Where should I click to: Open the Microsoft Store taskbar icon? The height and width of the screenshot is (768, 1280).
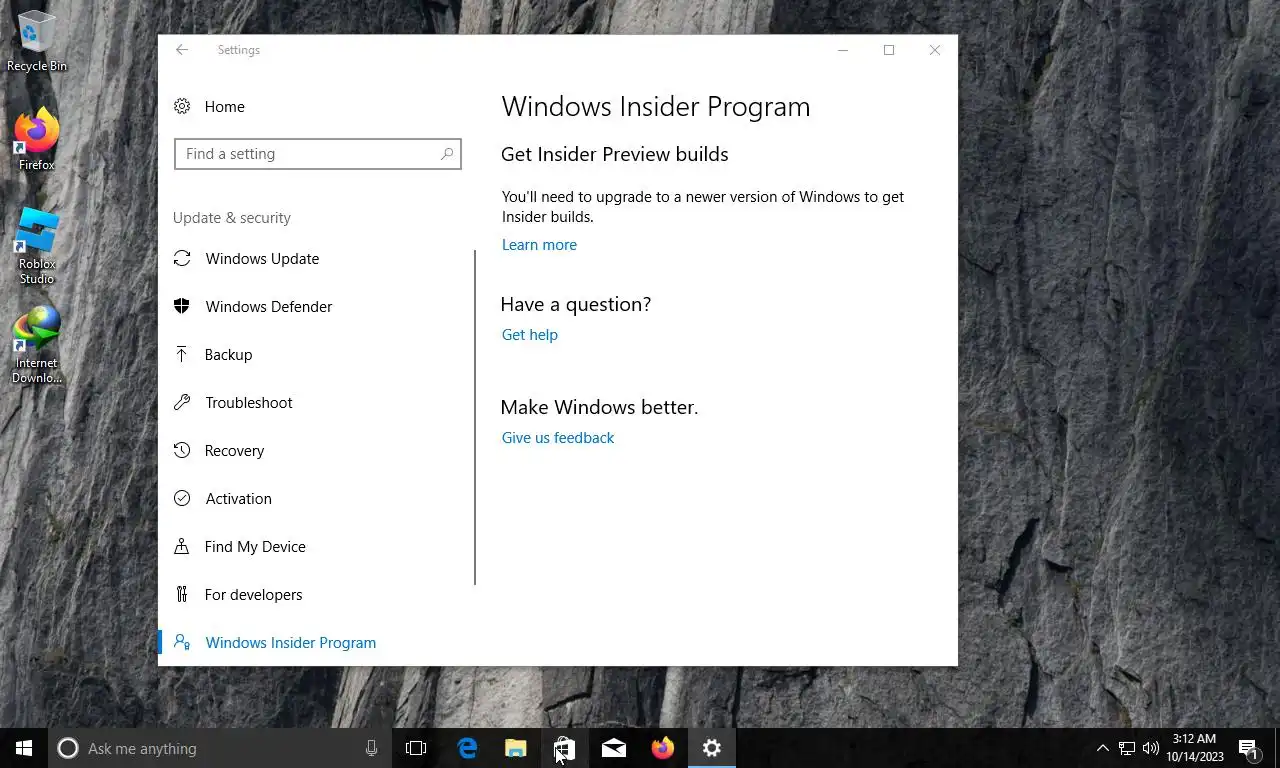pyautogui.click(x=564, y=748)
